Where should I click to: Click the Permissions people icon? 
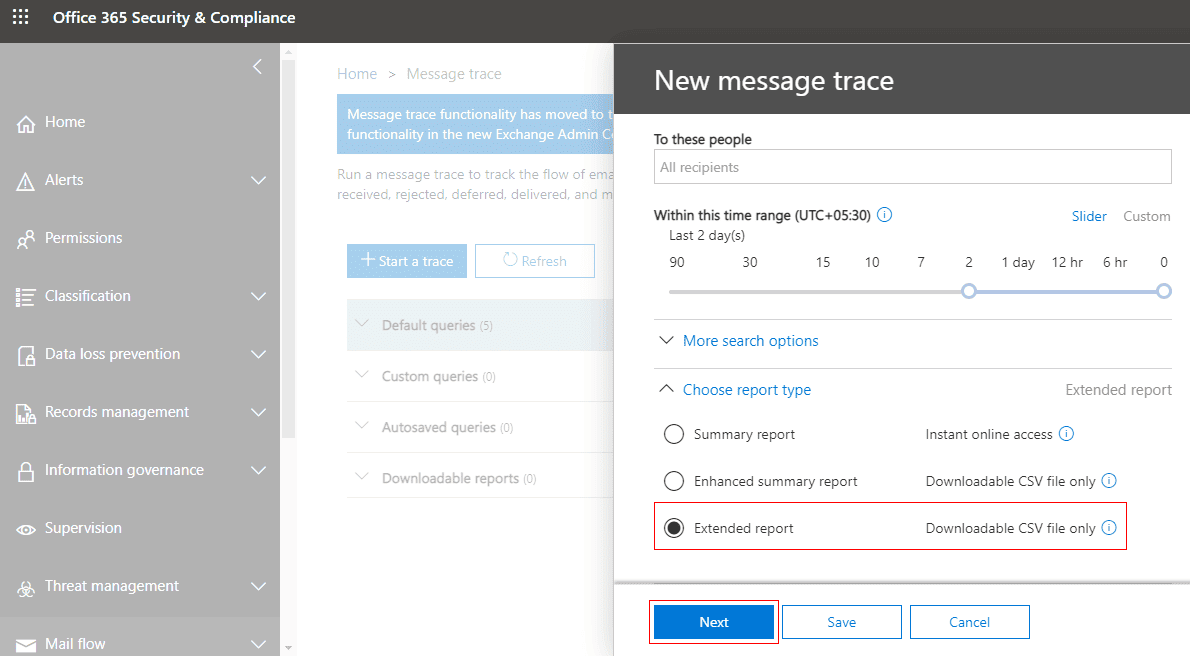pyautogui.click(x=26, y=239)
